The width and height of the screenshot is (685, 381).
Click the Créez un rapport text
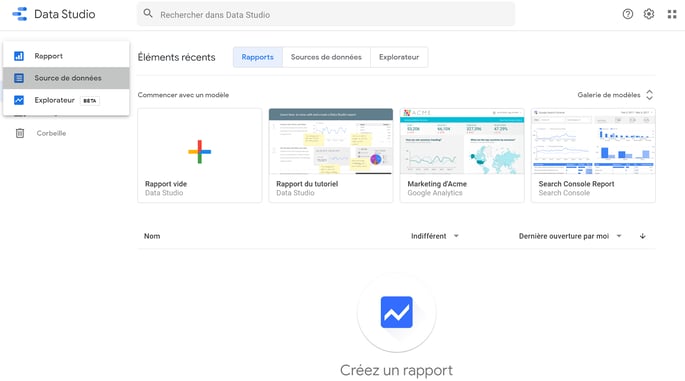[x=396, y=370]
